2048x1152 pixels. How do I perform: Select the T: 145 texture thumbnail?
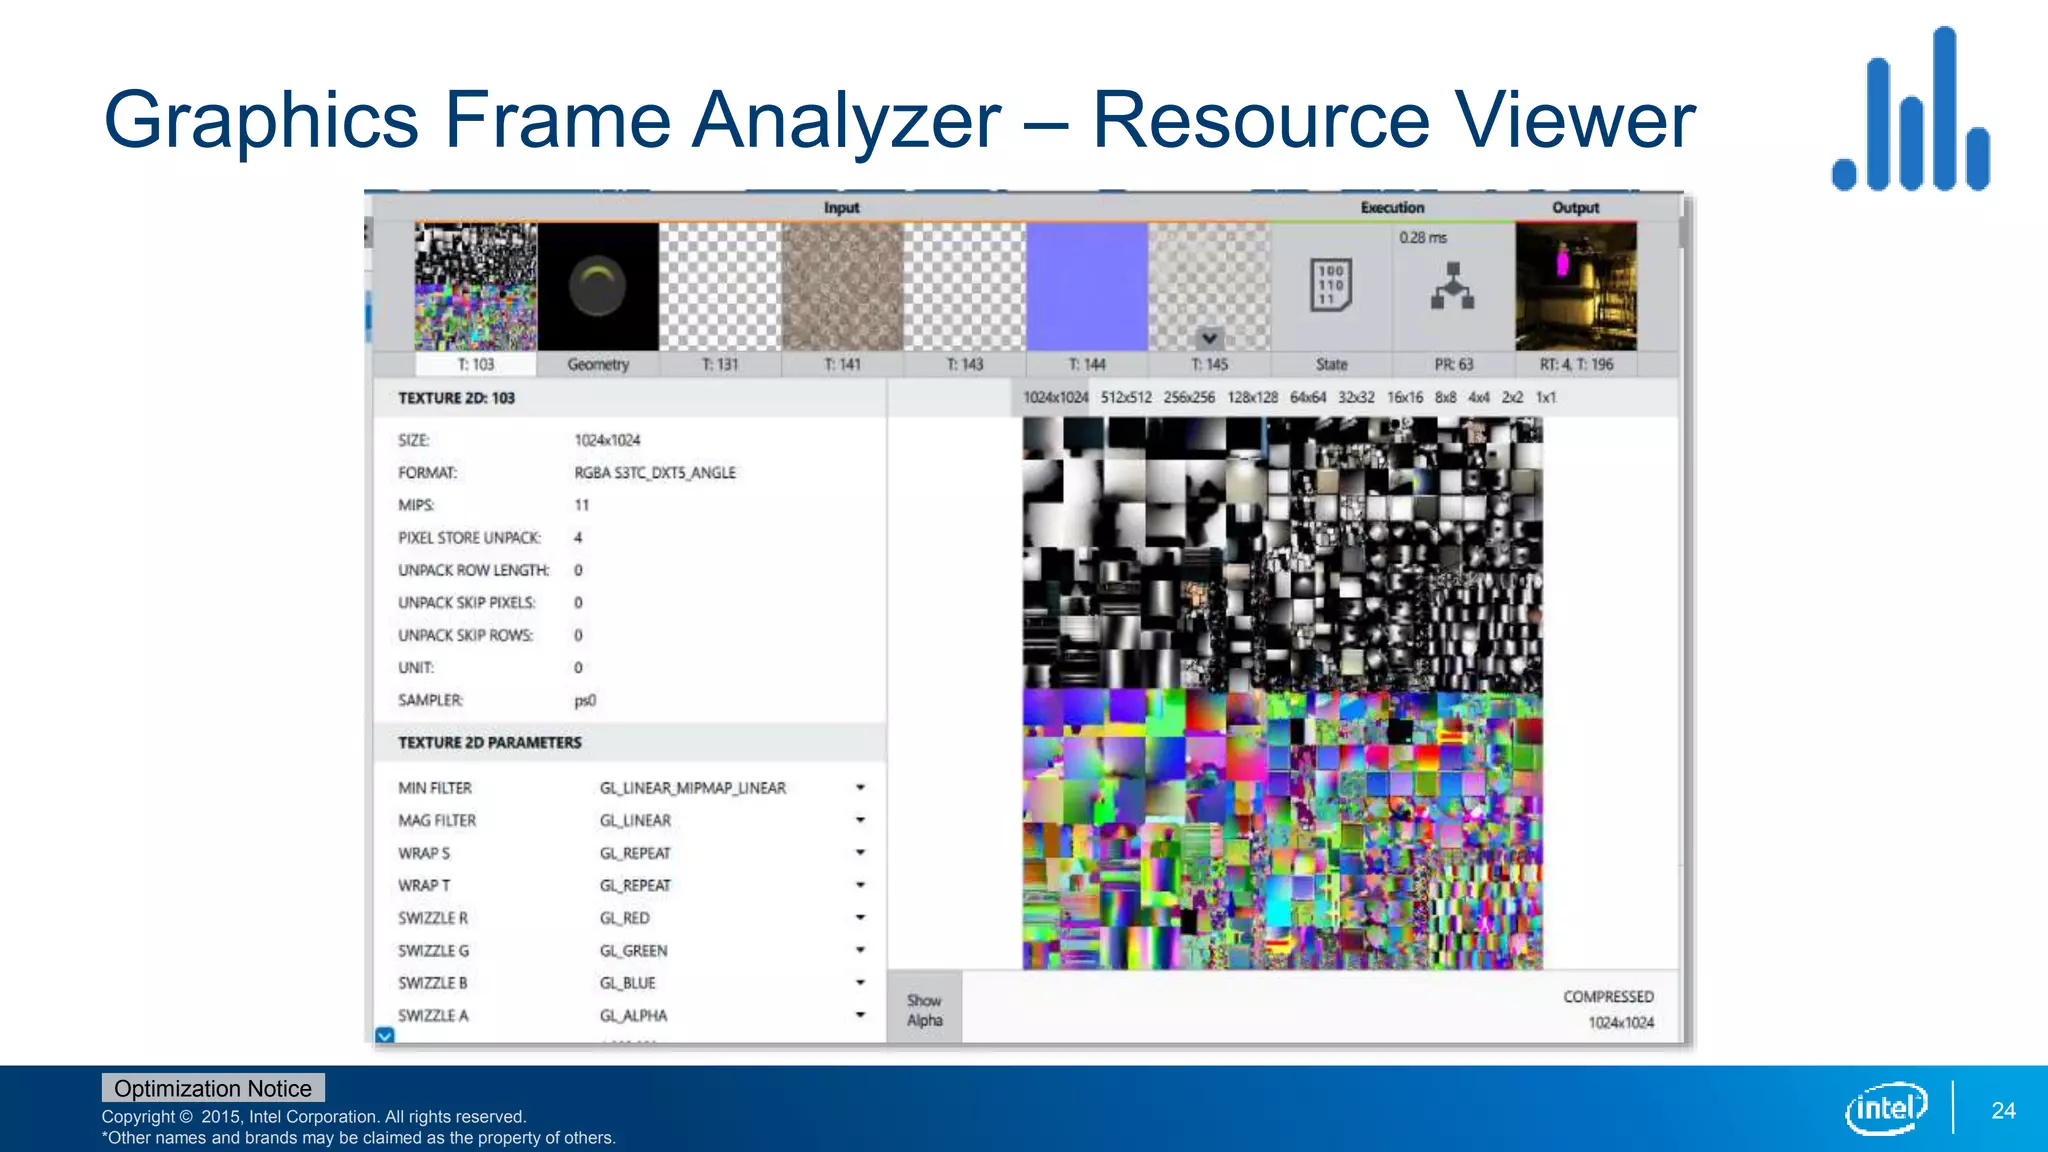coord(1209,287)
